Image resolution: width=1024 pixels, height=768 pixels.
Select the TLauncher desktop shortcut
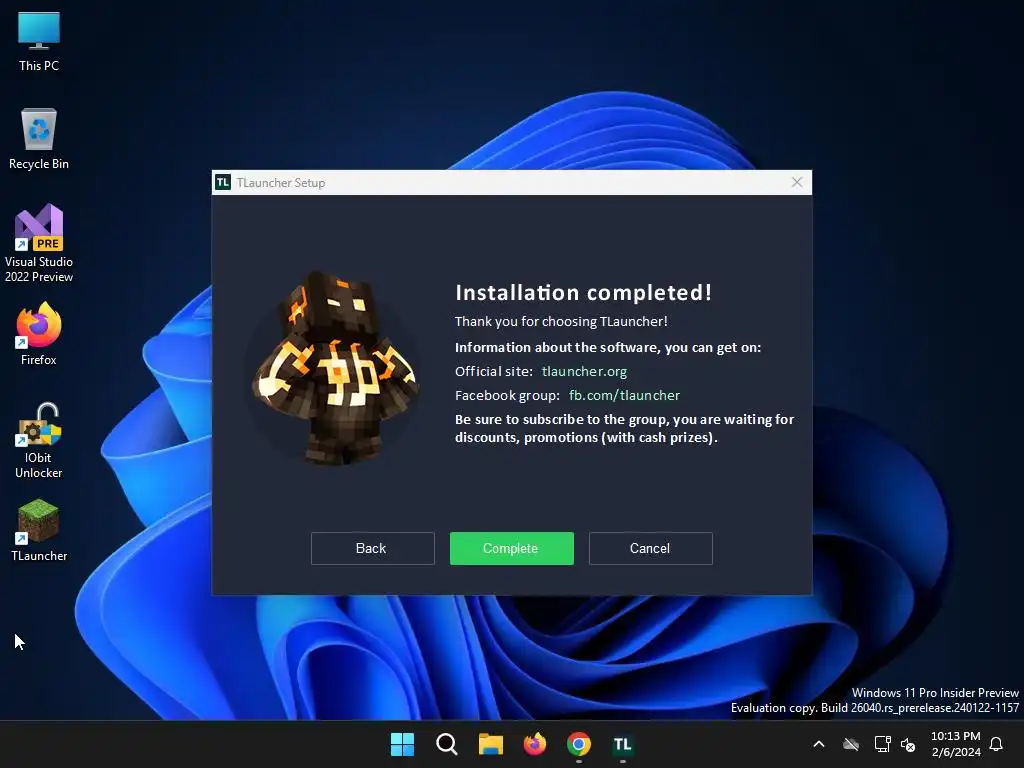point(39,530)
